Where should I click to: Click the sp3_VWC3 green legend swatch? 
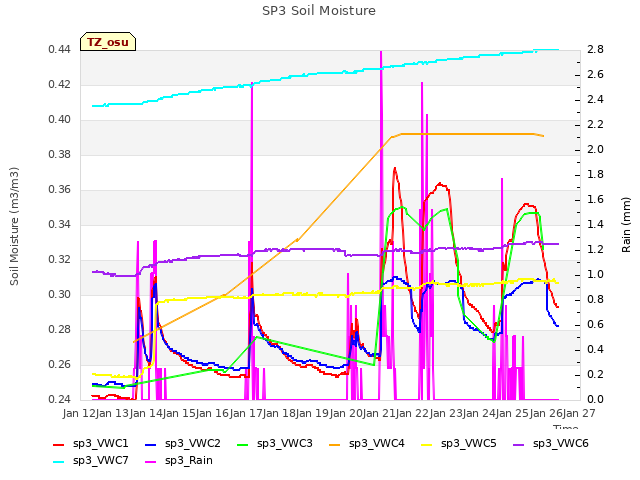pos(243,444)
